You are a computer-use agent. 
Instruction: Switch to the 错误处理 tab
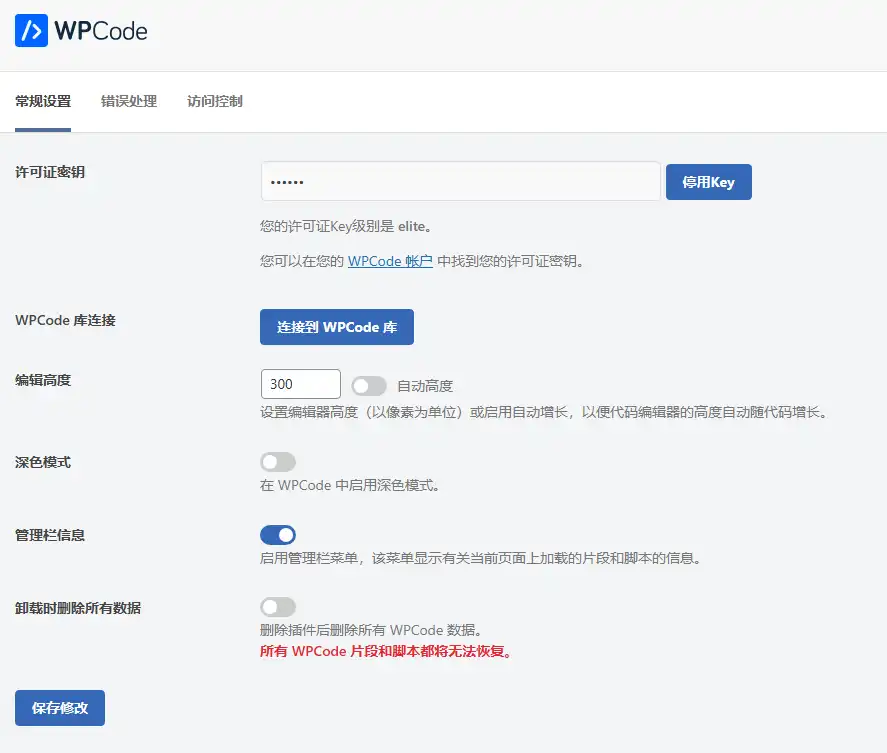click(x=128, y=101)
